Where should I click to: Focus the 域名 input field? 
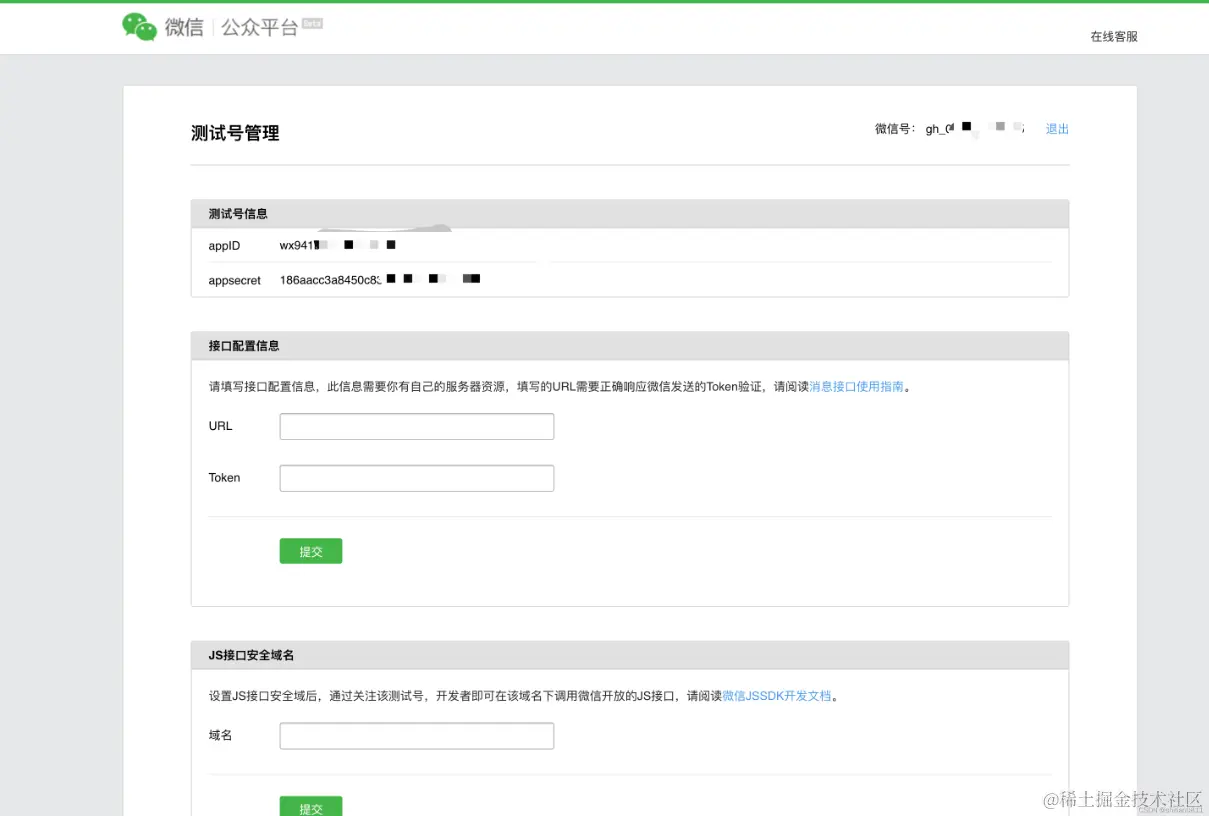pyautogui.click(x=417, y=737)
